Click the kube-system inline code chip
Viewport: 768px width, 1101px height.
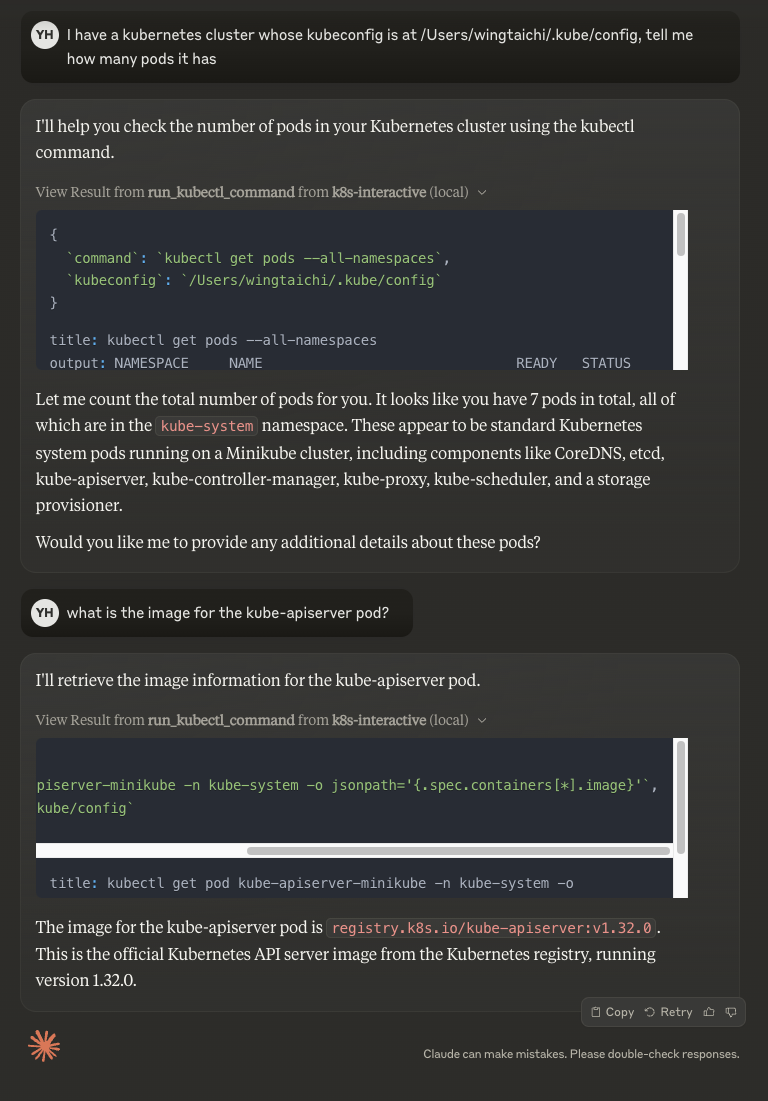pos(205,425)
